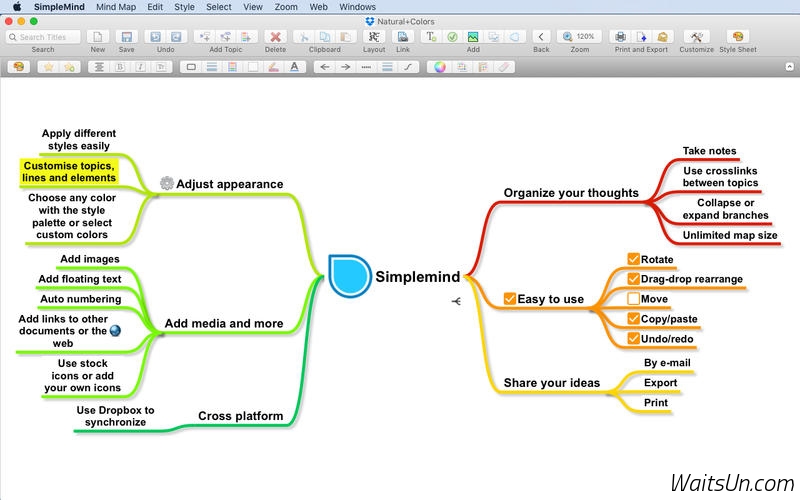Redo the last undone action

click(x=176, y=37)
